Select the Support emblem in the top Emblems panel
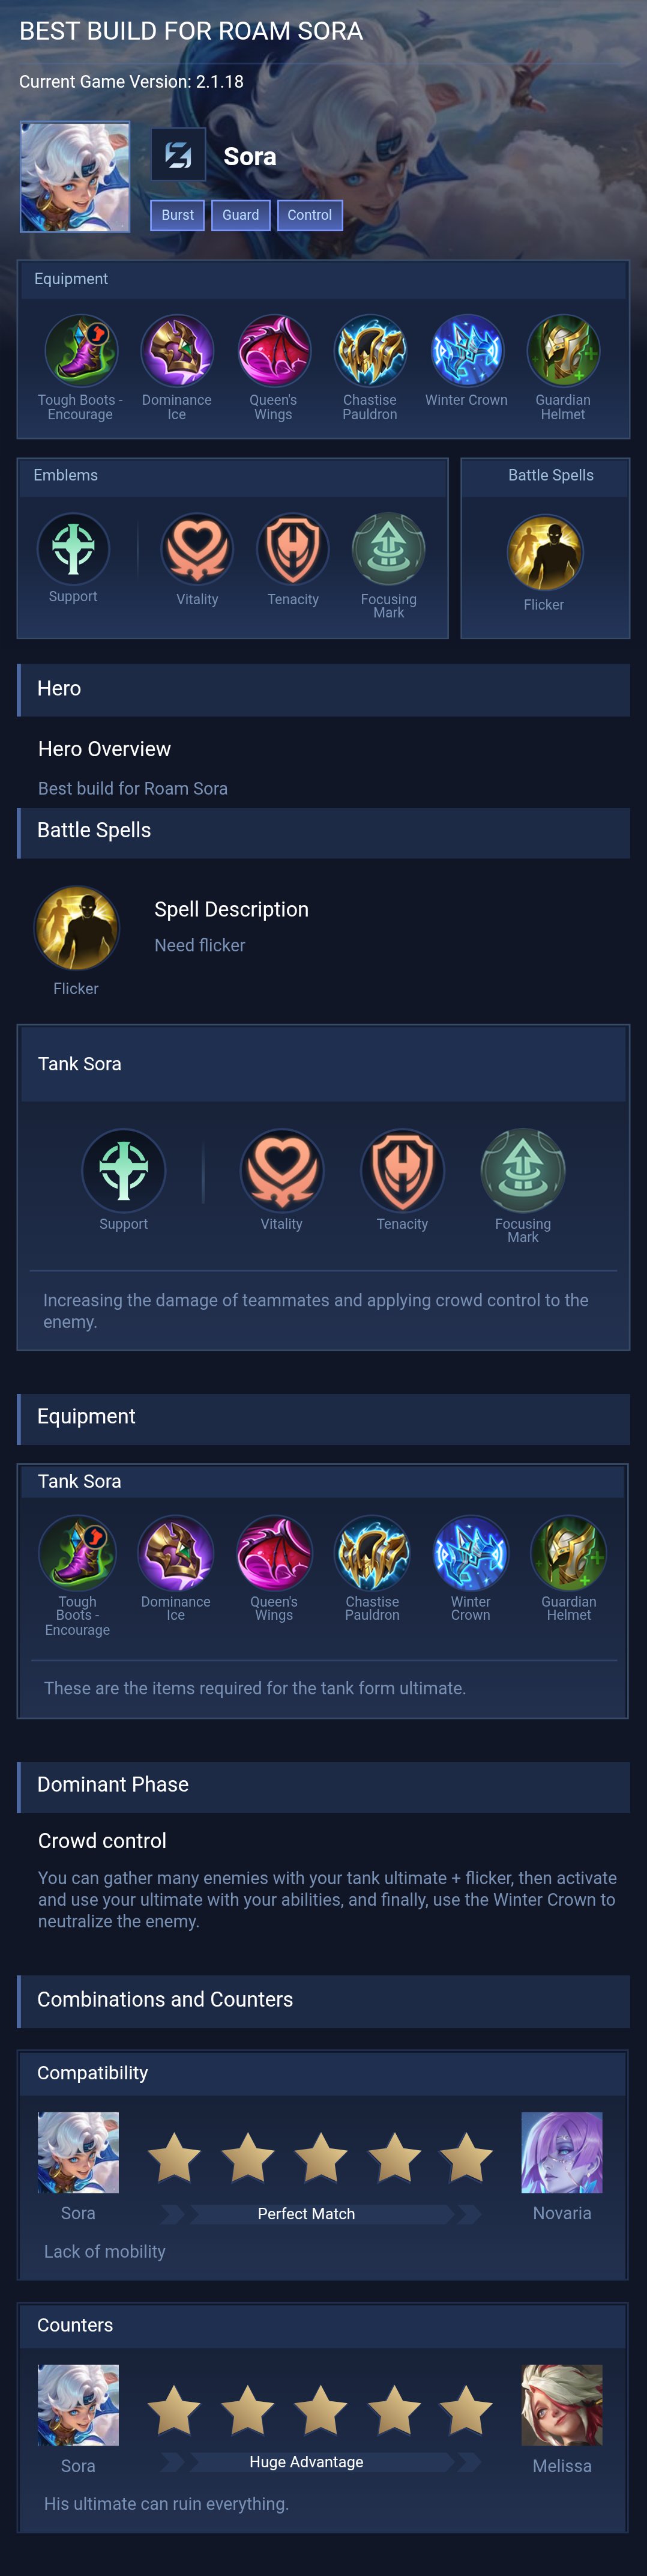Image resolution: width=647 pixels, height=2576 pixels. click(x=73, y=549)
